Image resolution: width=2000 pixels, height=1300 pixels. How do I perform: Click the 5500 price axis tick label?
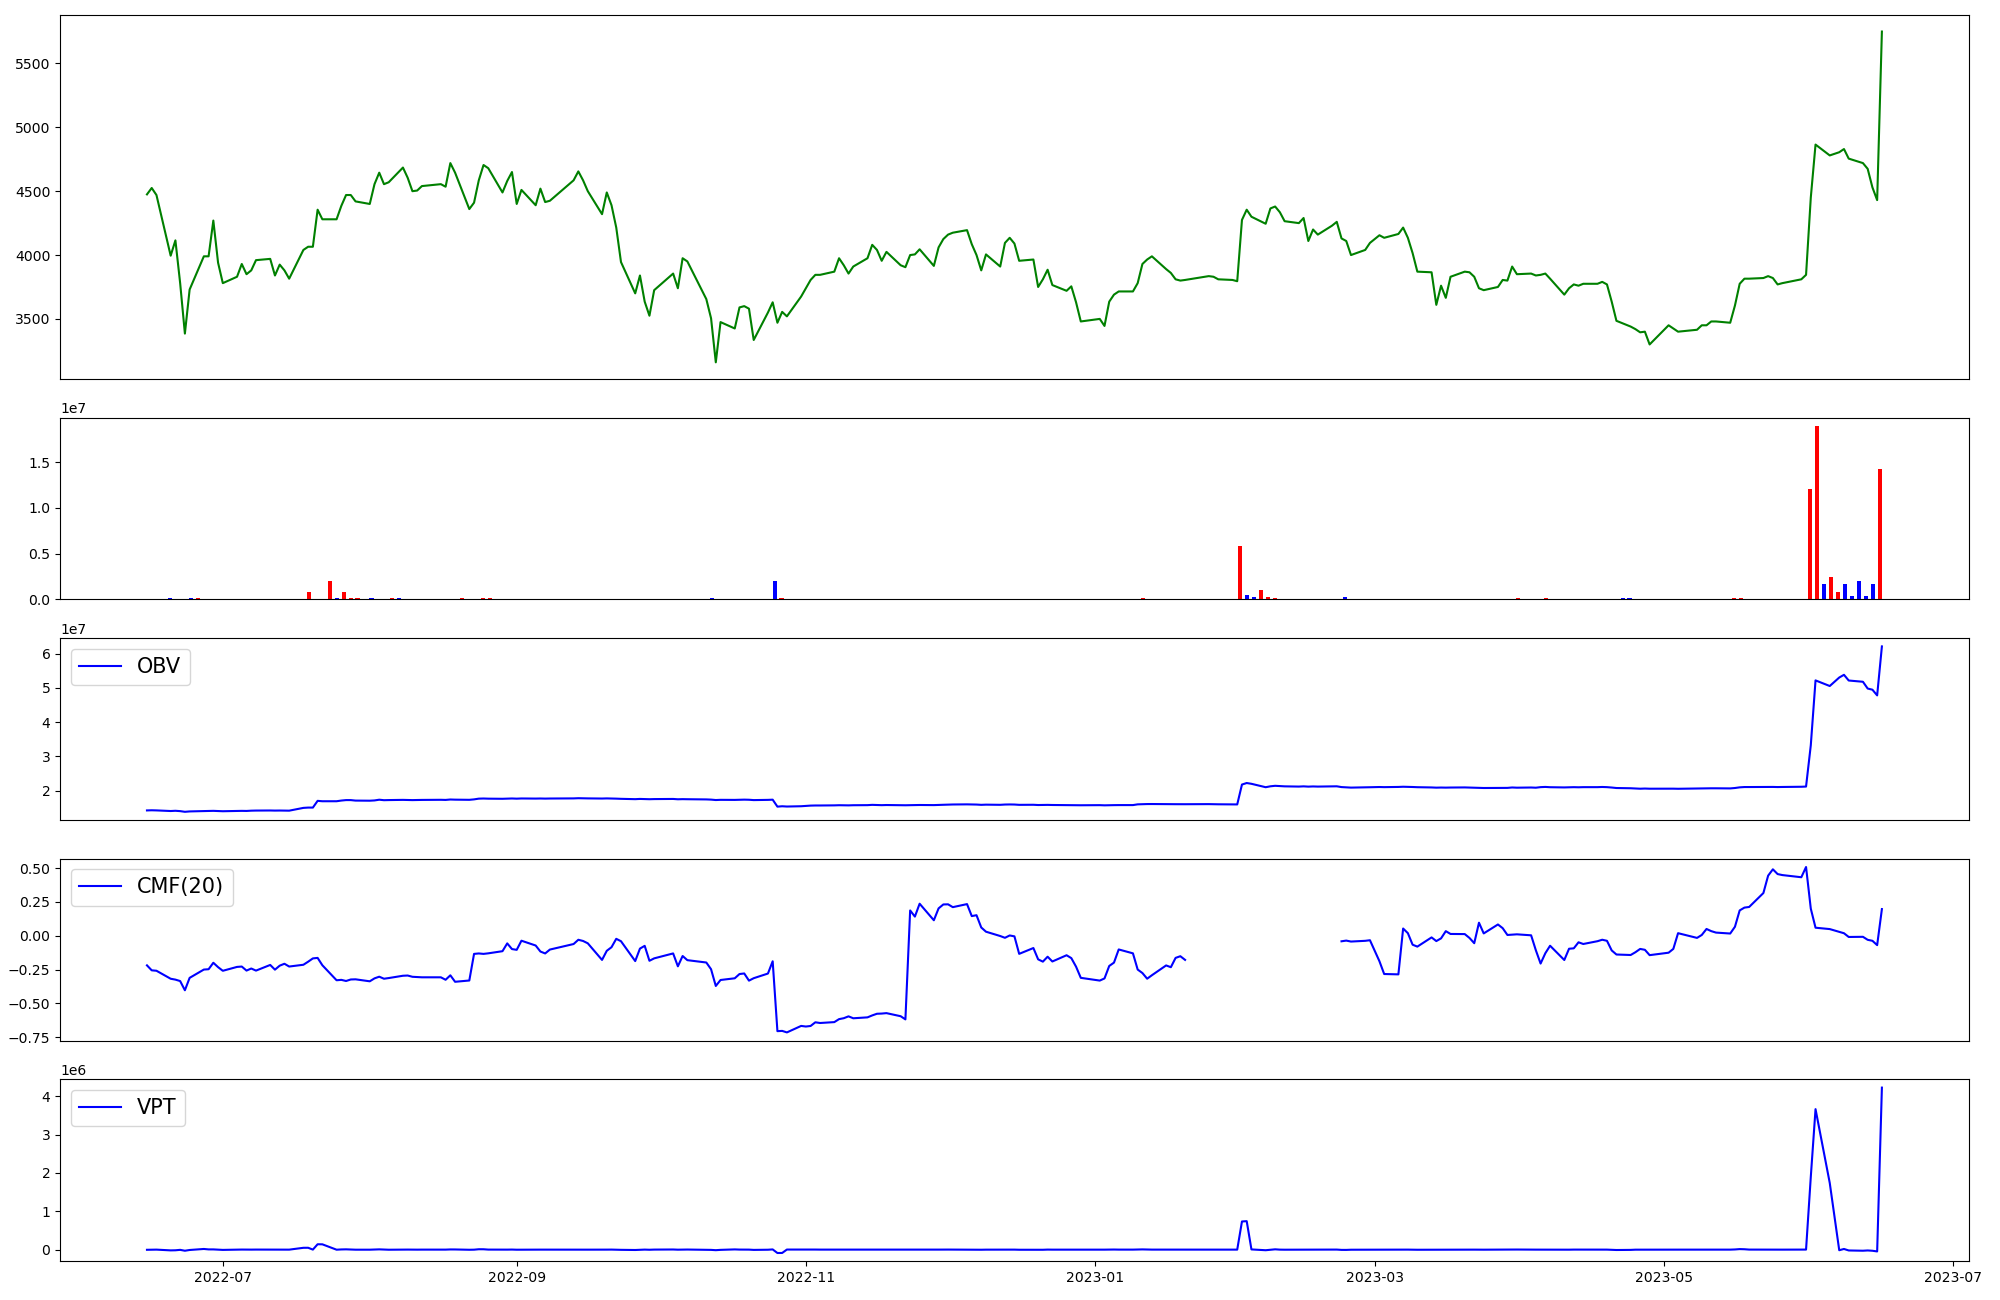(x=33, y=64)
